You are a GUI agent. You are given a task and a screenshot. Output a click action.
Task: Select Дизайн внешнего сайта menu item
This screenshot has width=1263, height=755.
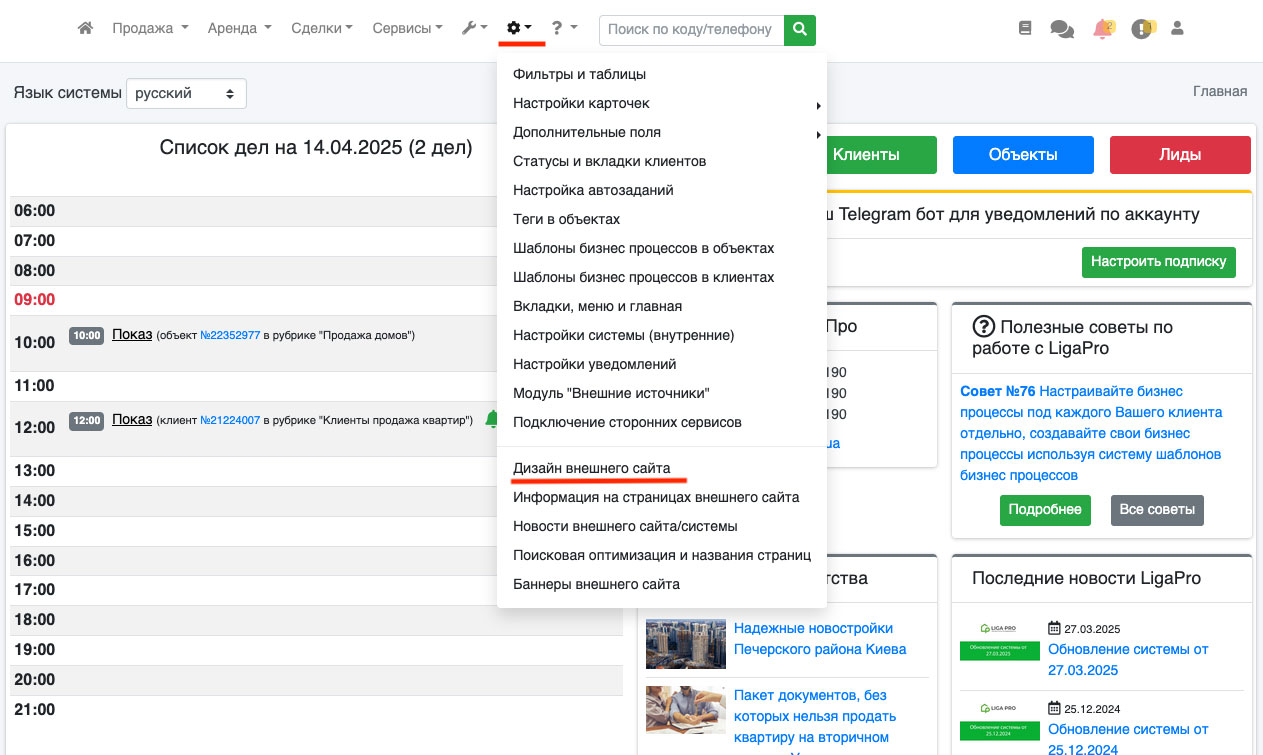pos(591,468)
